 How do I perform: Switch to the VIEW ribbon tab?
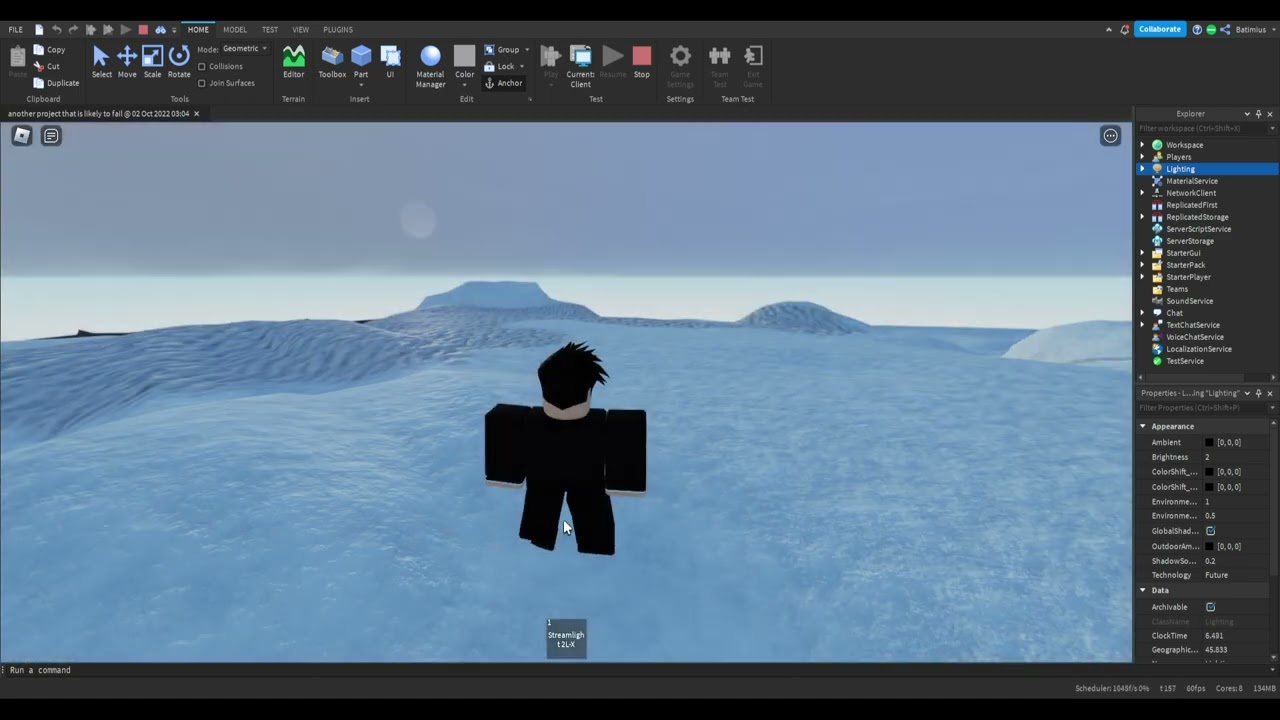pos(301,29)
